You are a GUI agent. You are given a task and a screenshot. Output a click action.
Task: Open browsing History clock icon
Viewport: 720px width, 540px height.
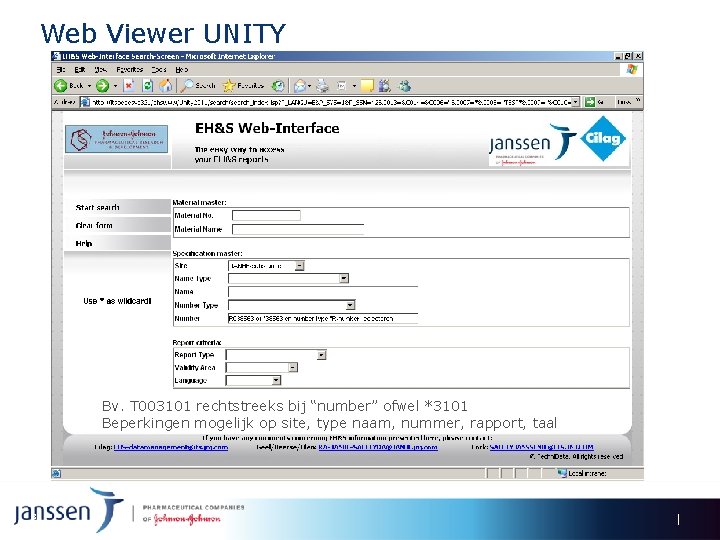pos(278,86)
